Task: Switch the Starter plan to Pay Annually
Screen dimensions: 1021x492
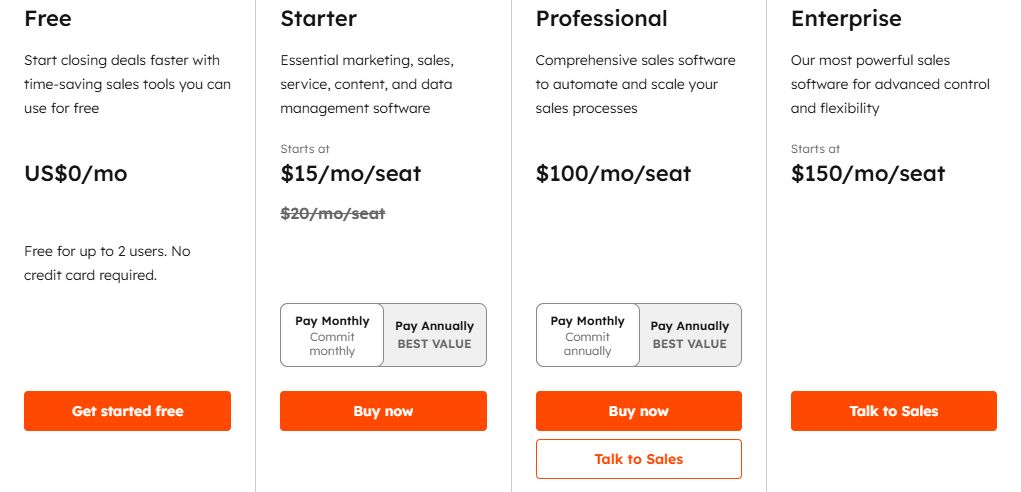Action: tap(435, 335)
